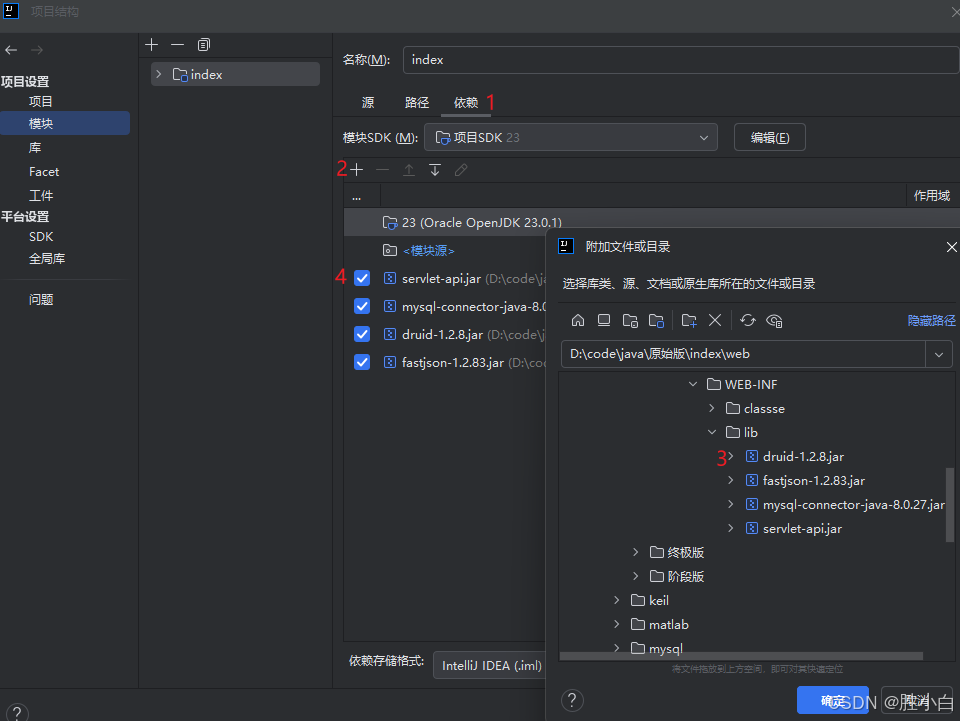Uncheck the servlet-api.jar dependency checkbox
This screenshot has height=721, width=960.
click(x=362, y=278)
